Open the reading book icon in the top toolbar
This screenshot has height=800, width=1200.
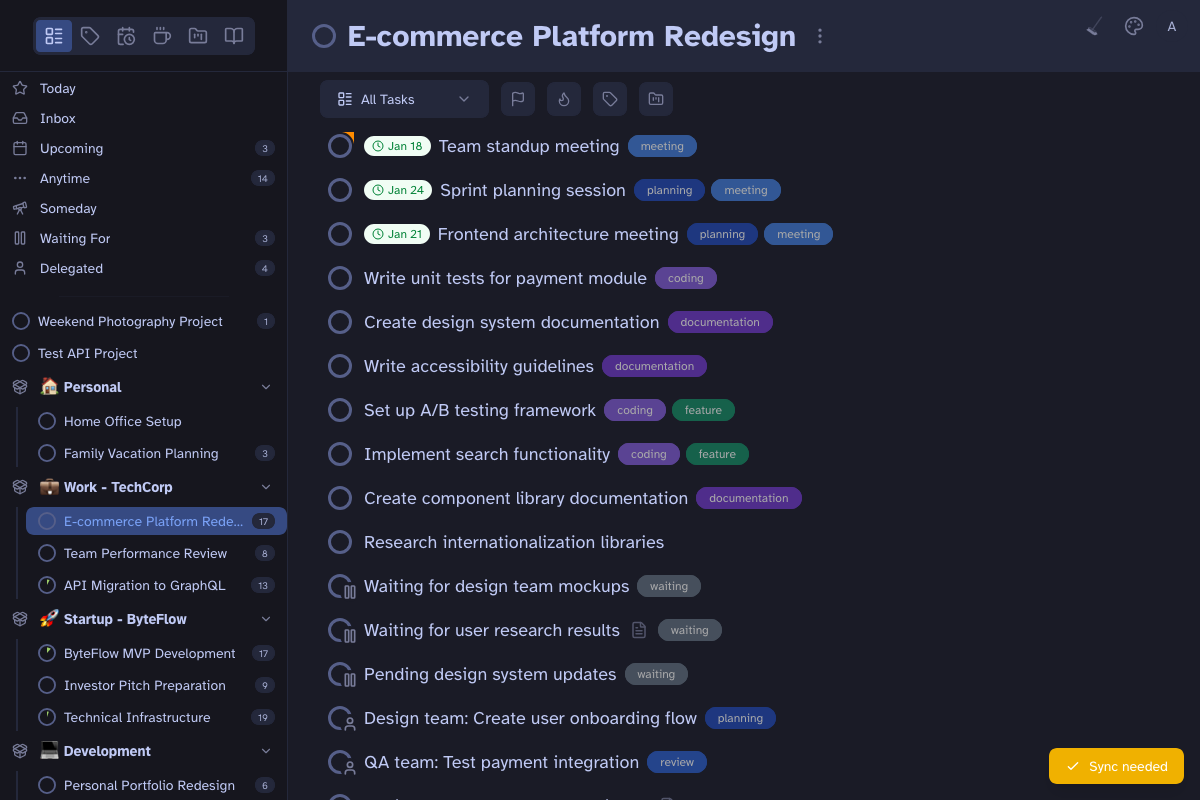233,36
